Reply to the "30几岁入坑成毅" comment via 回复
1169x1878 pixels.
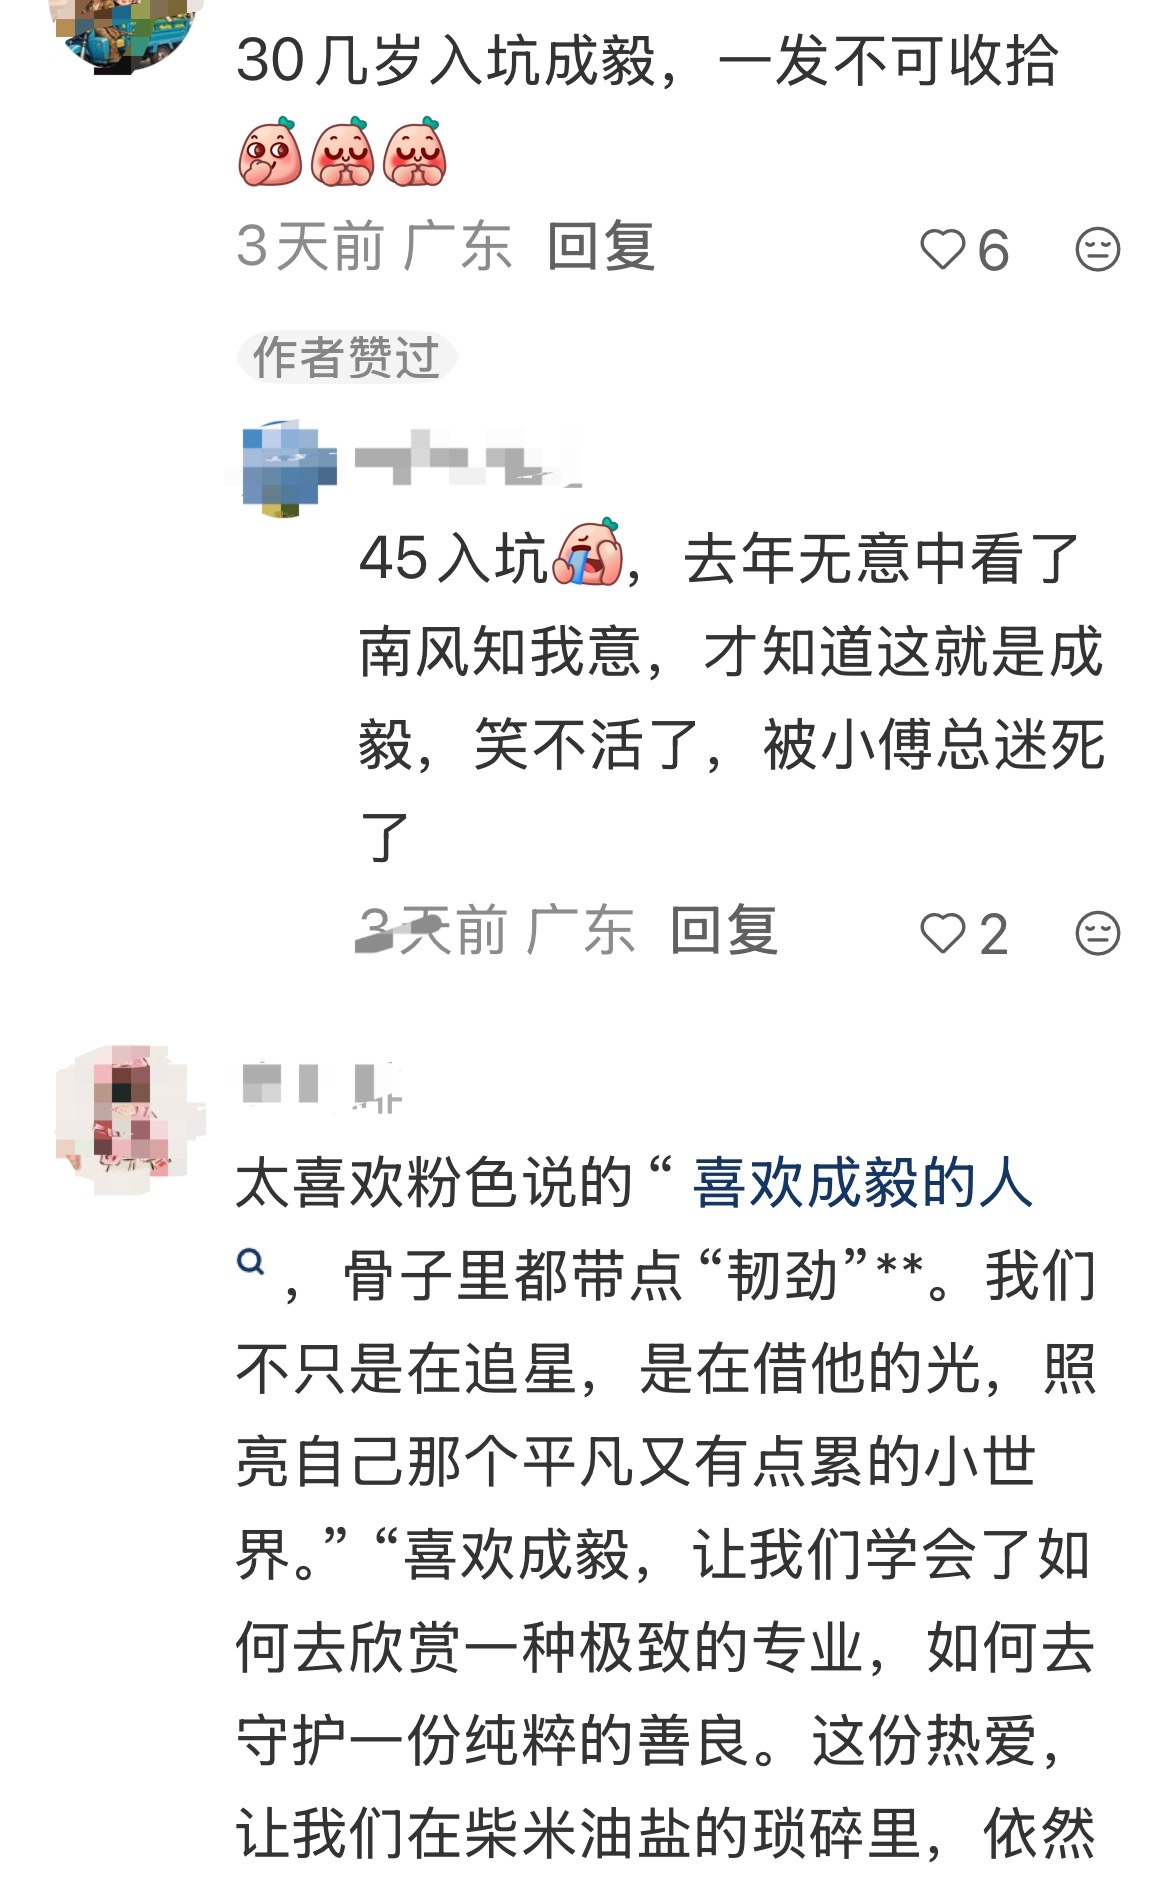[601, 247]
